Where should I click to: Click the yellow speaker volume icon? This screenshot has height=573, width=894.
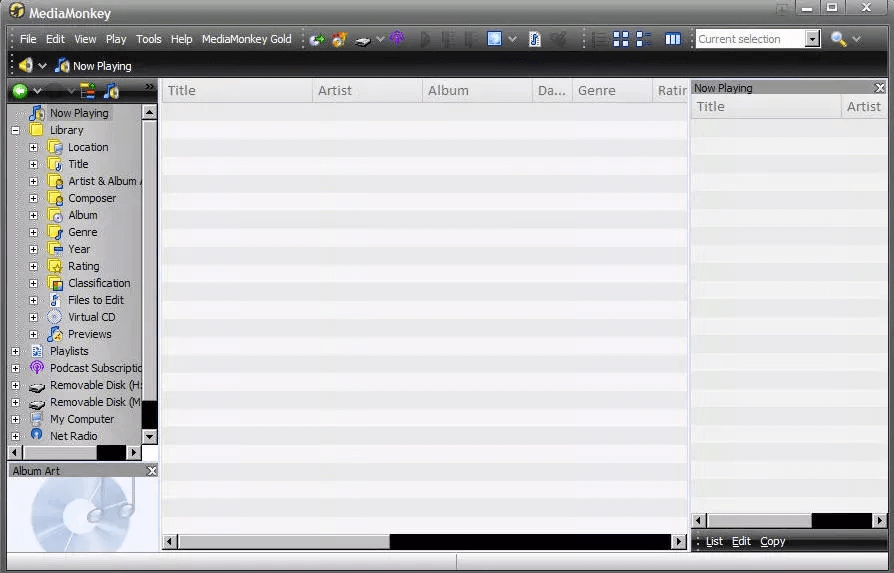tap(25, 65)
